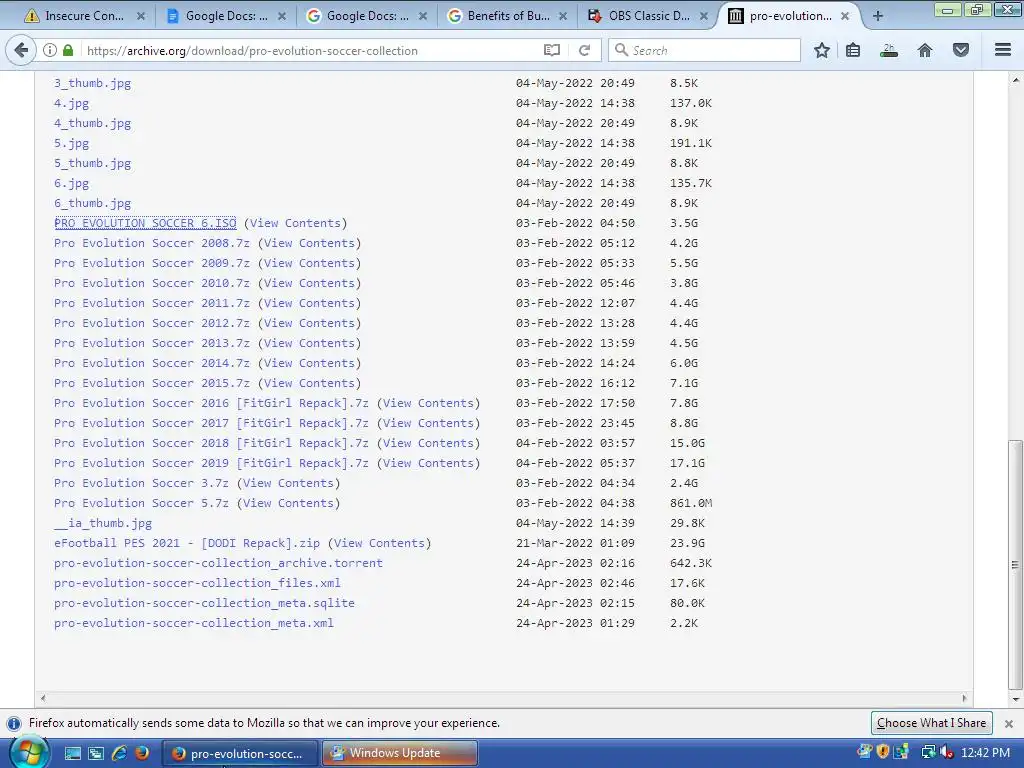
Task: Select the pro-evolution active tab
Action: [790, 16]
